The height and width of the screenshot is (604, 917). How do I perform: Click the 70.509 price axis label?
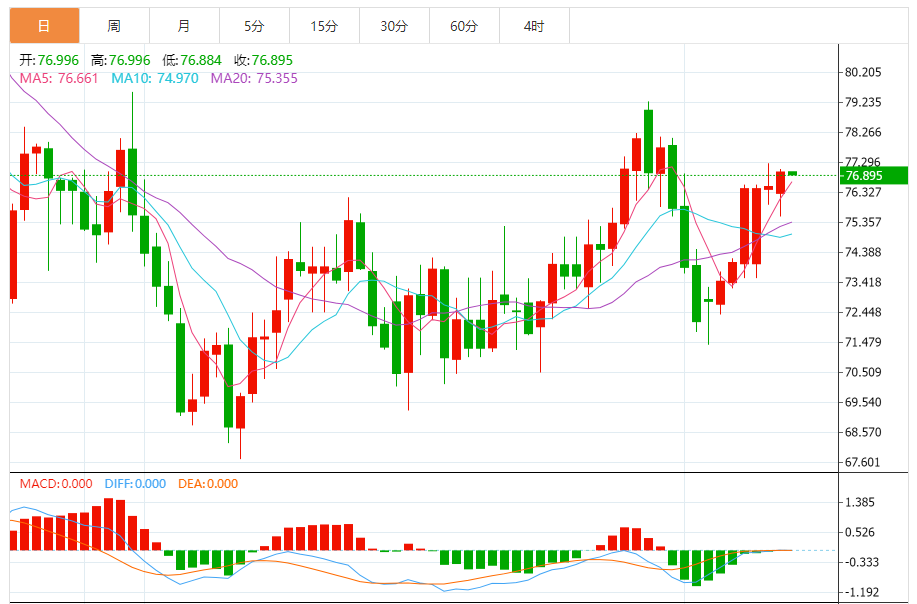pyautogui.click(x=863, y=372)
